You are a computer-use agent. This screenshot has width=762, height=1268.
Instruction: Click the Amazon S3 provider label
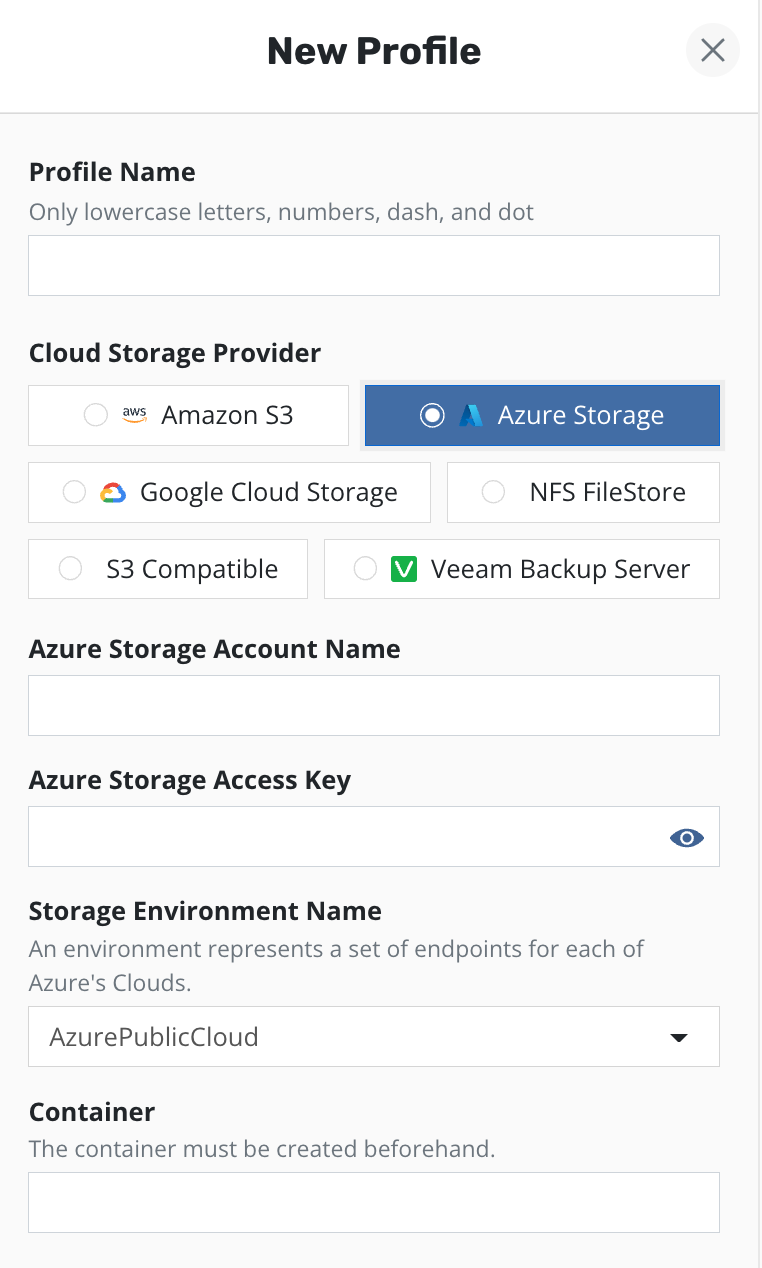click(227, 415)
